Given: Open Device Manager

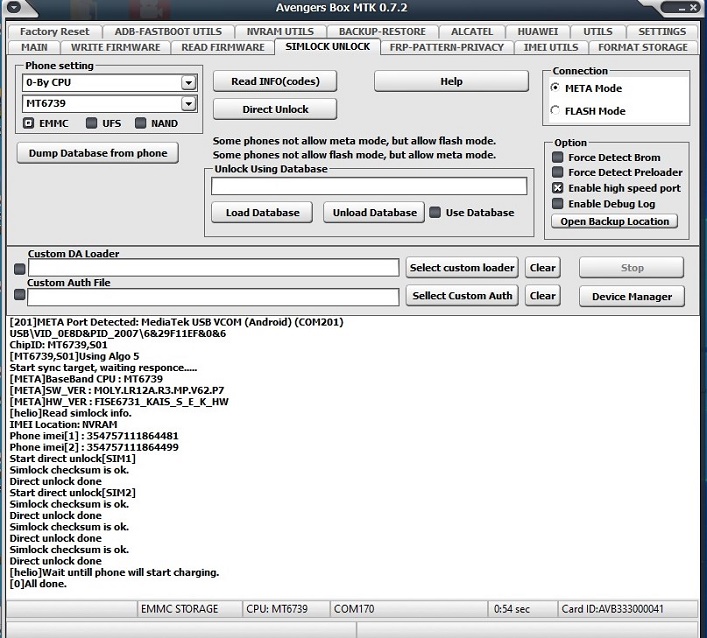Looking at the screenshot, I should [632, 297].
